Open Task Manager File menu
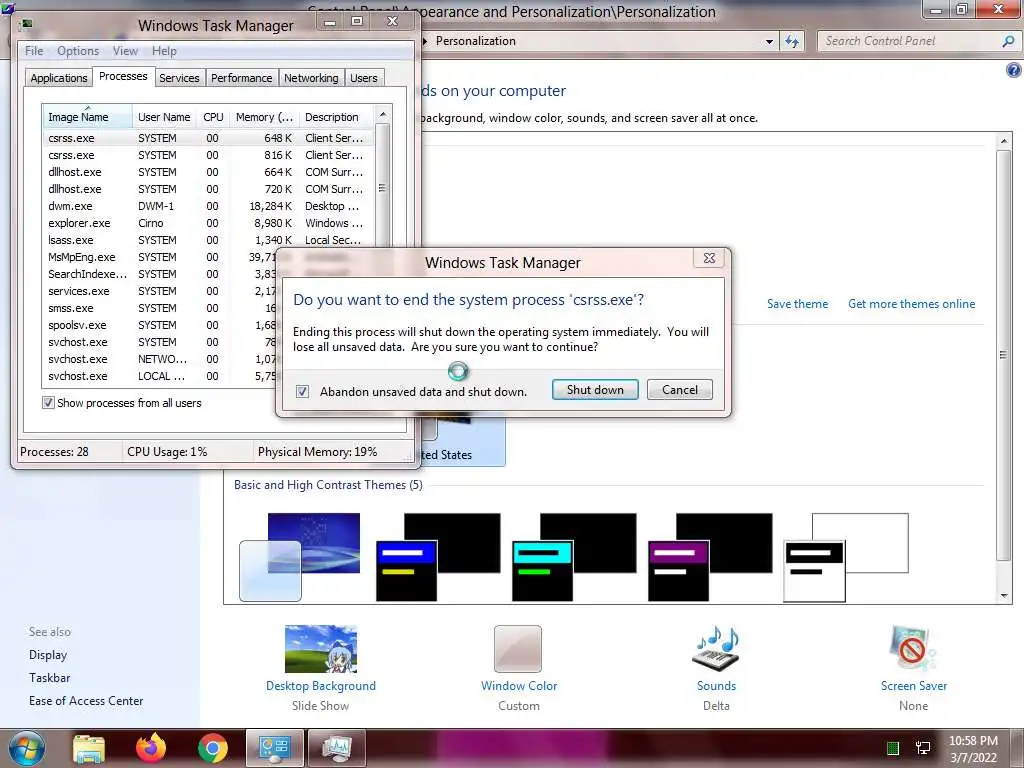This screenshot has height=768, width=1024. [34, 50]
